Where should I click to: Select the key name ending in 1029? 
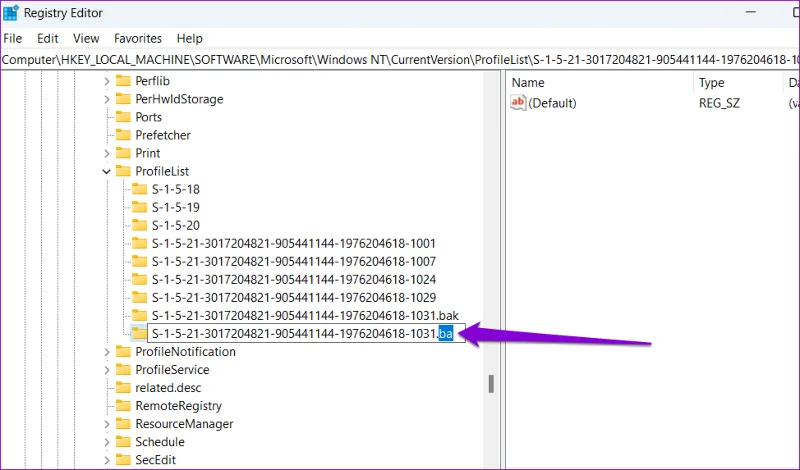click(294, 298)
